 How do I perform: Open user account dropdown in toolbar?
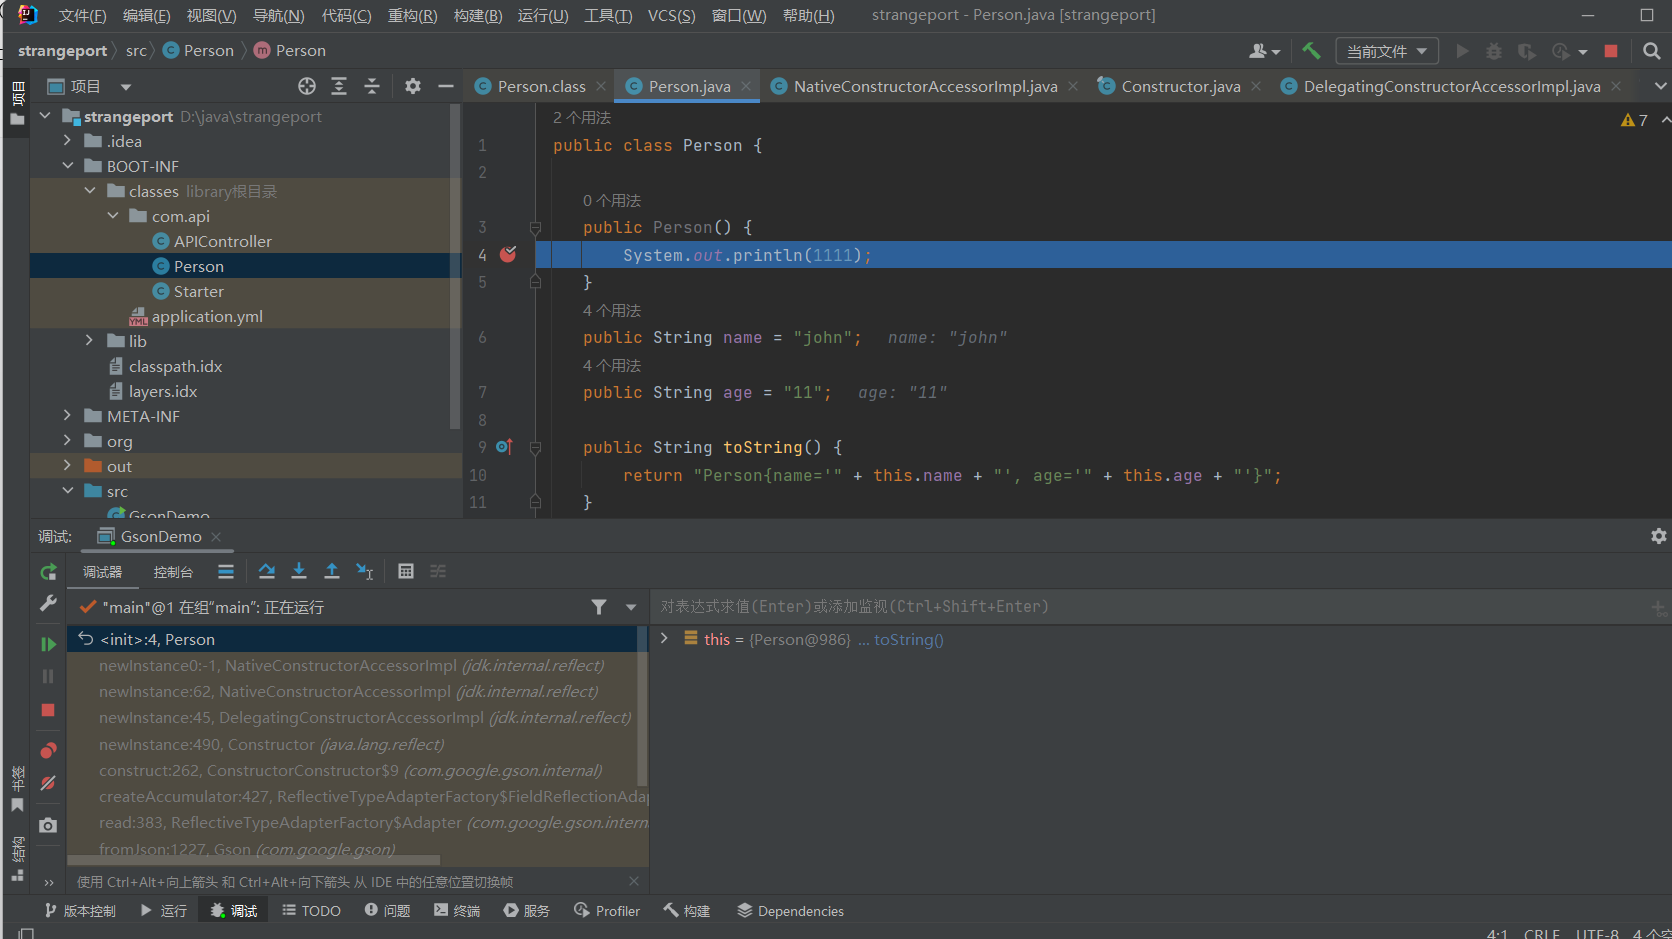click(1265, 51)
